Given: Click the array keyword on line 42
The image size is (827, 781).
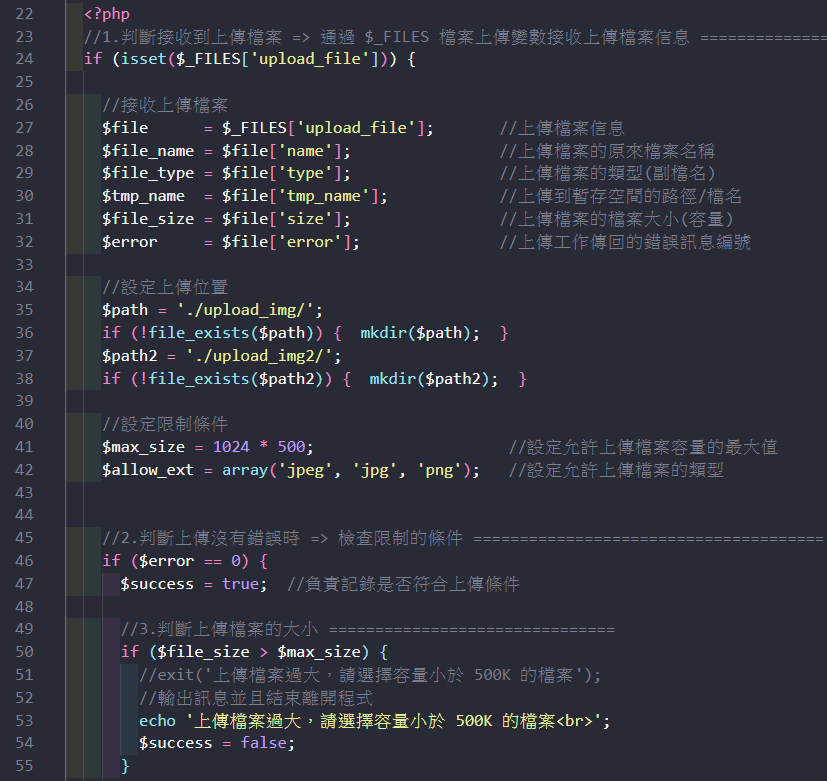Looking at the screenshot, I should pos(244,470).
